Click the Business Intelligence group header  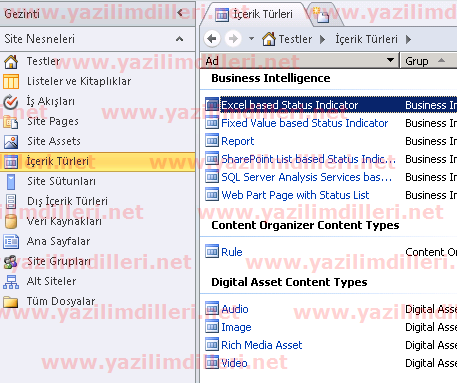pyautogui.click(x=271, y=78)
